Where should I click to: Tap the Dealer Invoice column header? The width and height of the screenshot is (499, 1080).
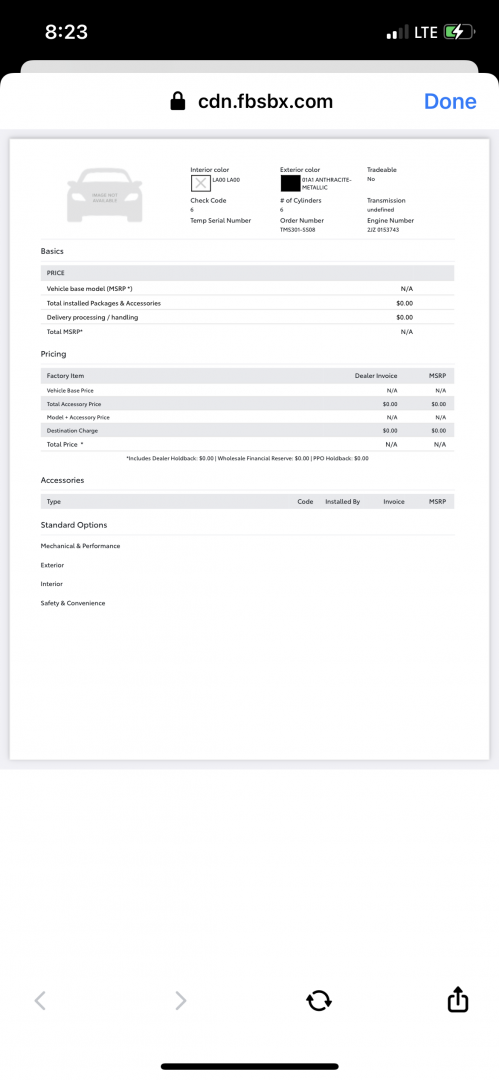coord(376,376)
